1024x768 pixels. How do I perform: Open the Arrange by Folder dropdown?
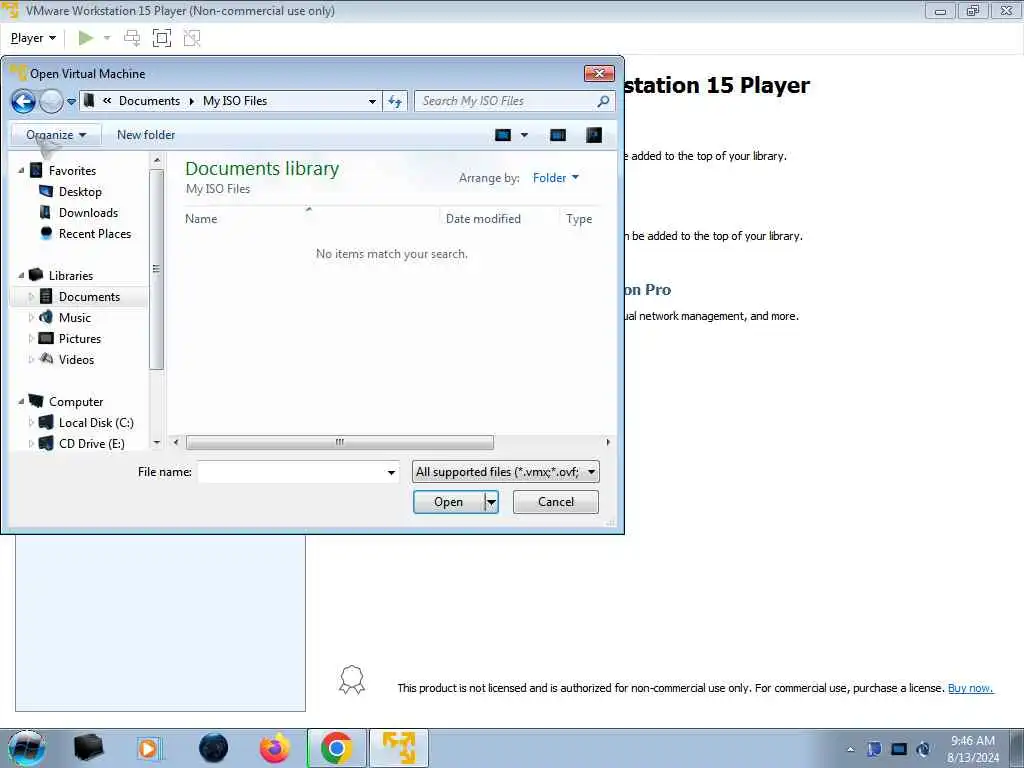556,178
